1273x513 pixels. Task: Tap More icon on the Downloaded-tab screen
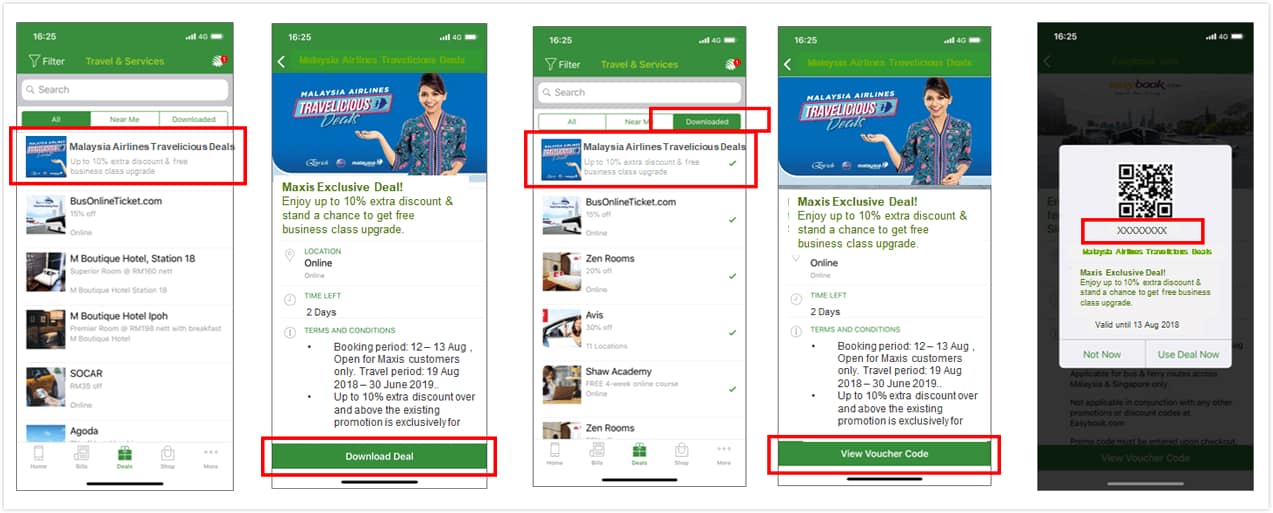pos(724,455)
